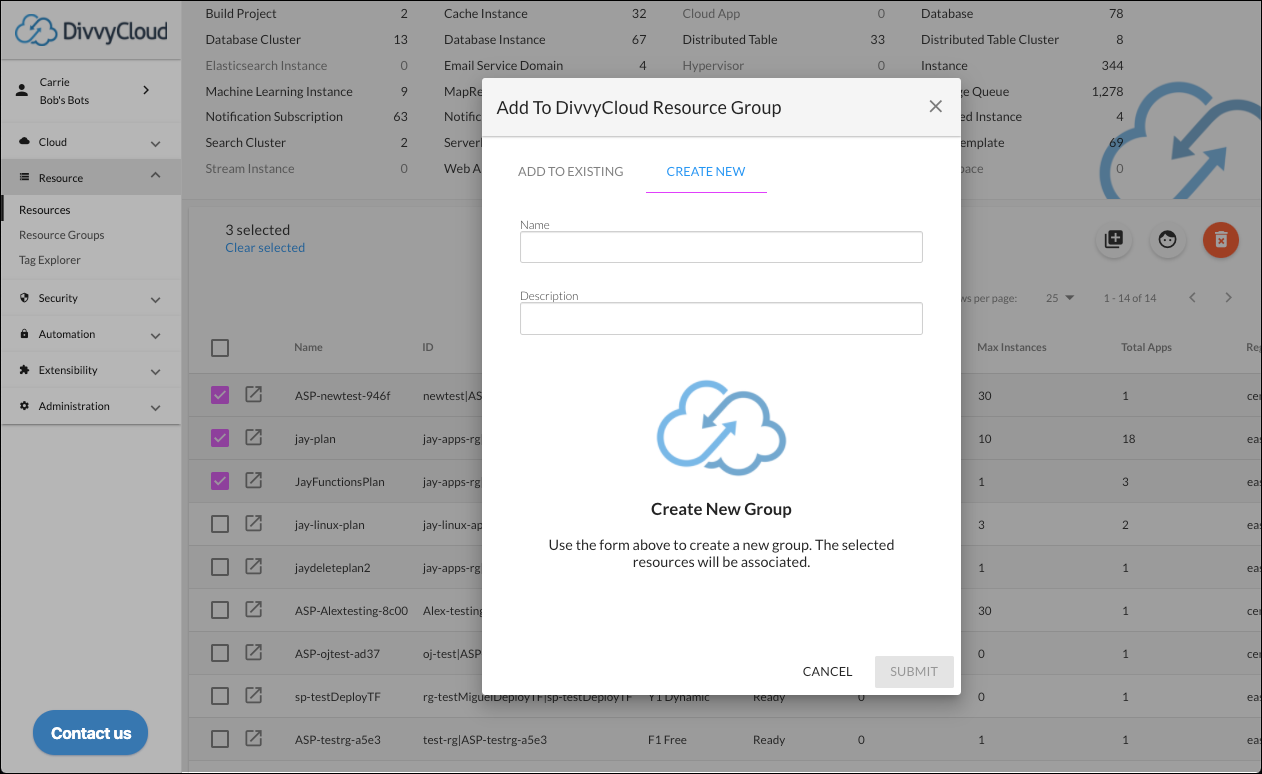
Task: Click the Security shield icon
Action: click(25, 298)
